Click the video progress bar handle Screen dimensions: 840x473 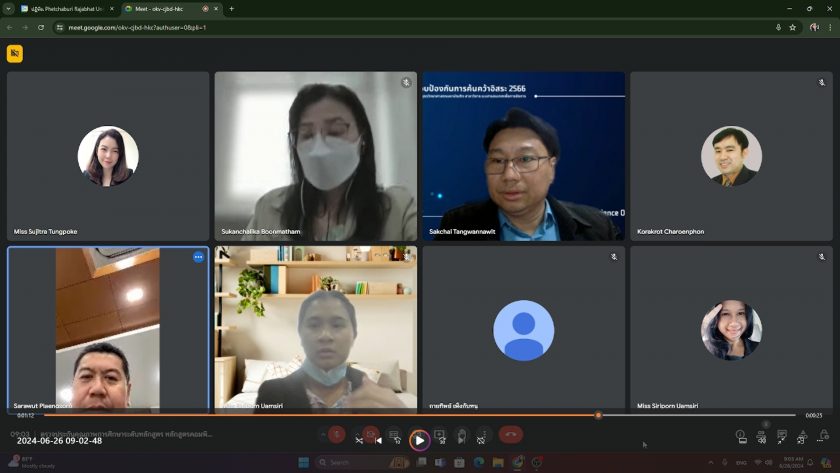pyautogui.click(x=598, y=415)
